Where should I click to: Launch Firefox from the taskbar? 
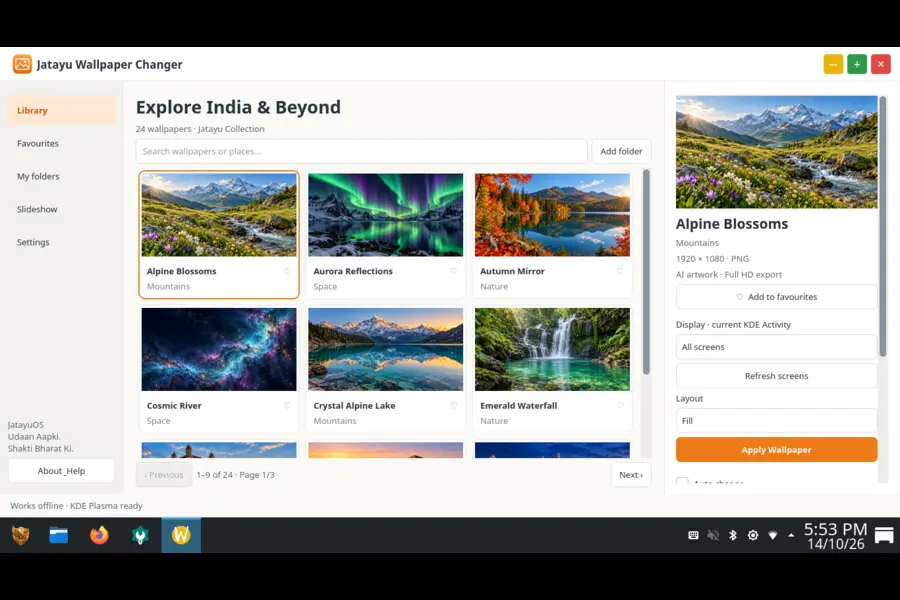click(99, 535)
